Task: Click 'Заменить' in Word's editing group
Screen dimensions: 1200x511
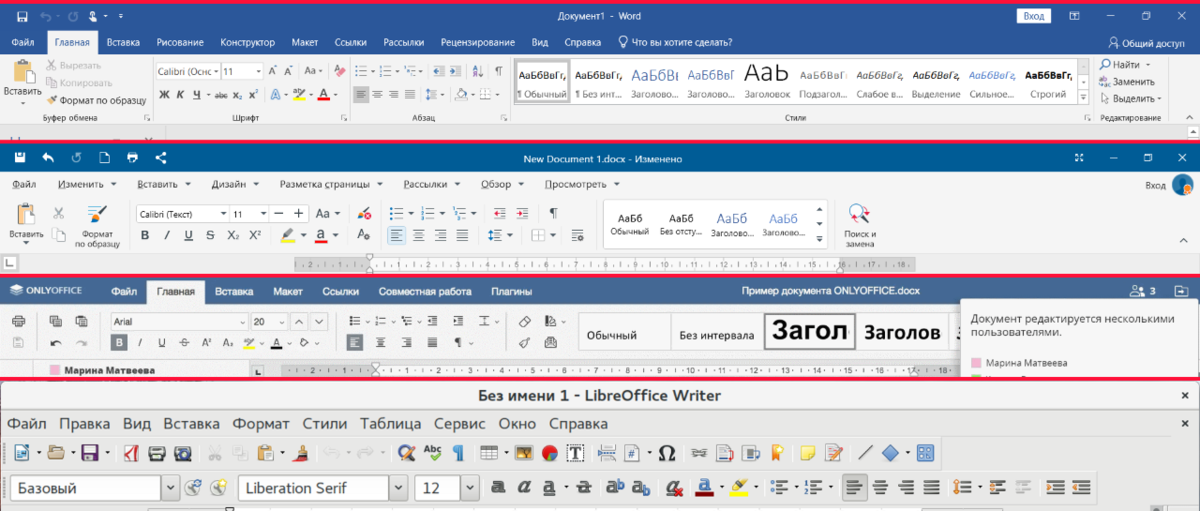Action: (x=1127, y=82)
